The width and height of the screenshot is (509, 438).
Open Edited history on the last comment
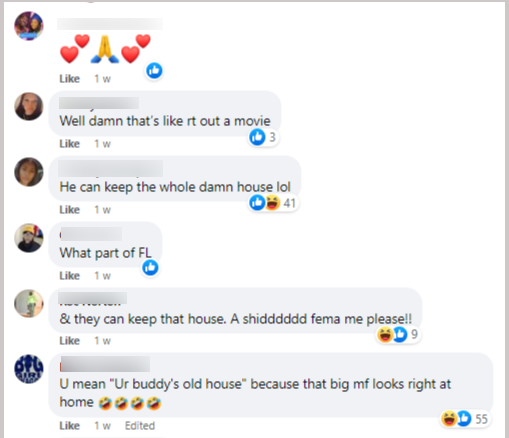point(140,426)
